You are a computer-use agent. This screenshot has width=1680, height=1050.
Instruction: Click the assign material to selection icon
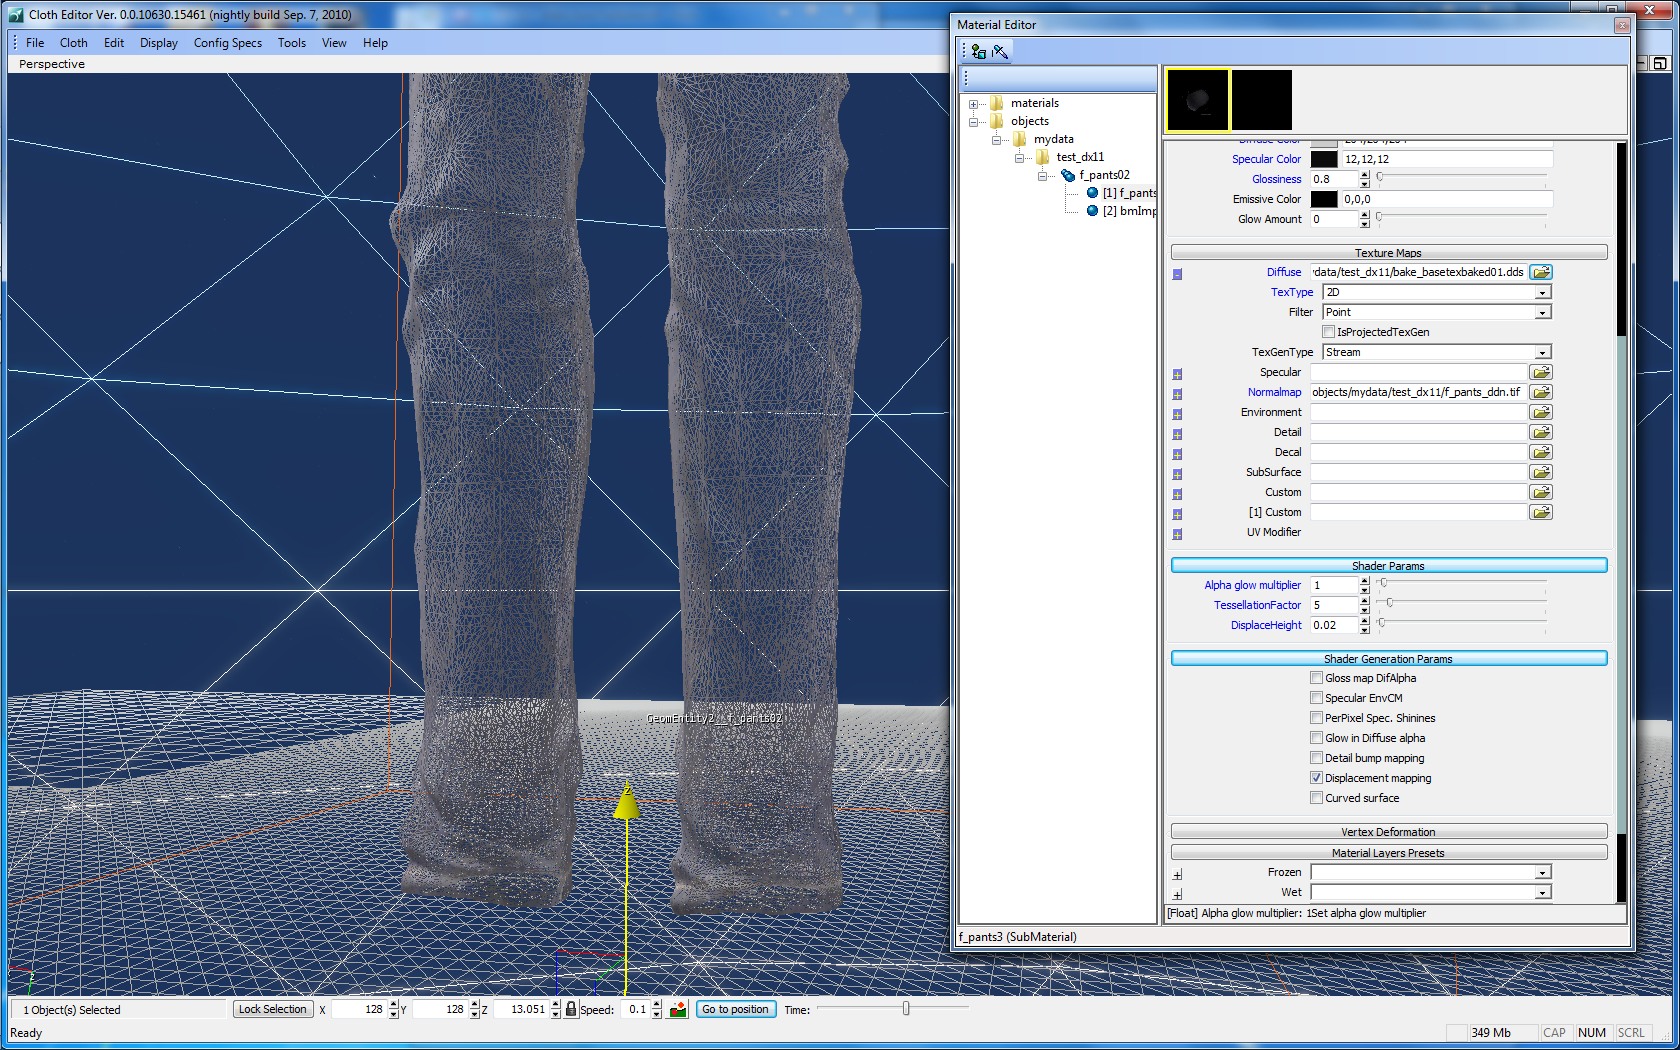pyautogui.click(x=979, y=51)
